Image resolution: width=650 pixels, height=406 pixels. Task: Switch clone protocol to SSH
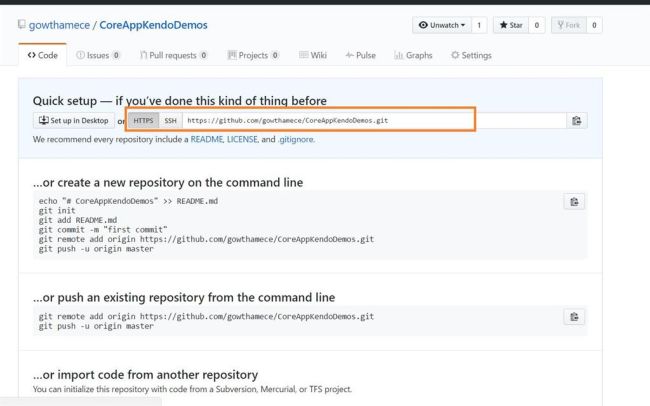170,121
